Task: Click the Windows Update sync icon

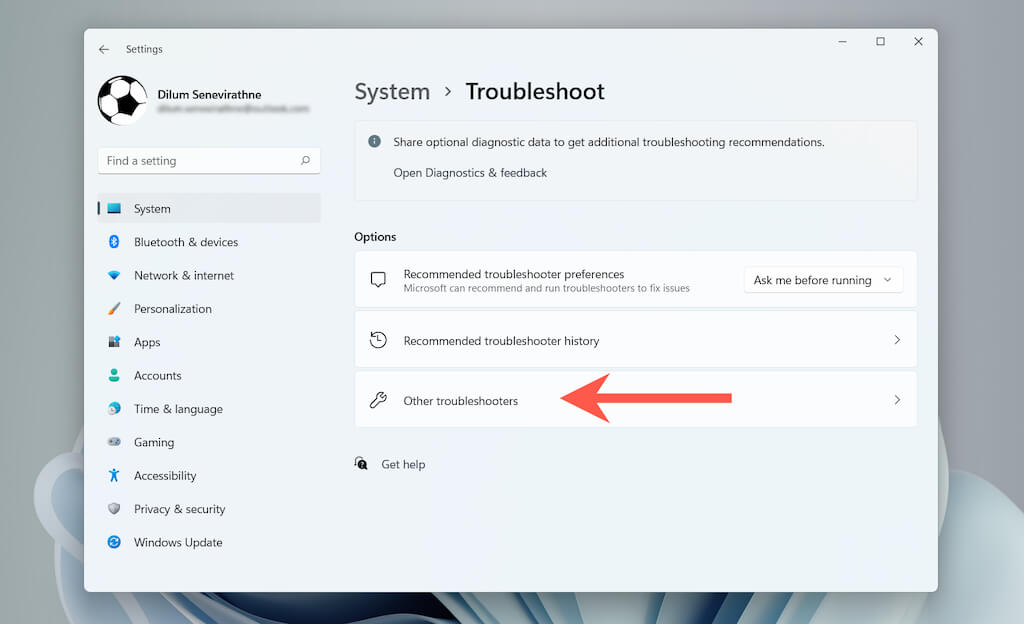Action: [114, 543]
